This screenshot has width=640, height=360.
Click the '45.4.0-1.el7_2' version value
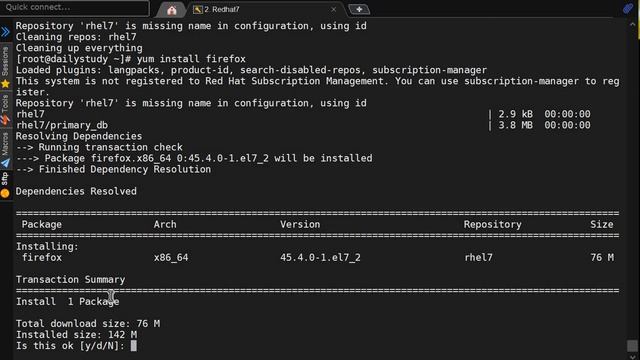pyautogui.click(x=320, y=258)
